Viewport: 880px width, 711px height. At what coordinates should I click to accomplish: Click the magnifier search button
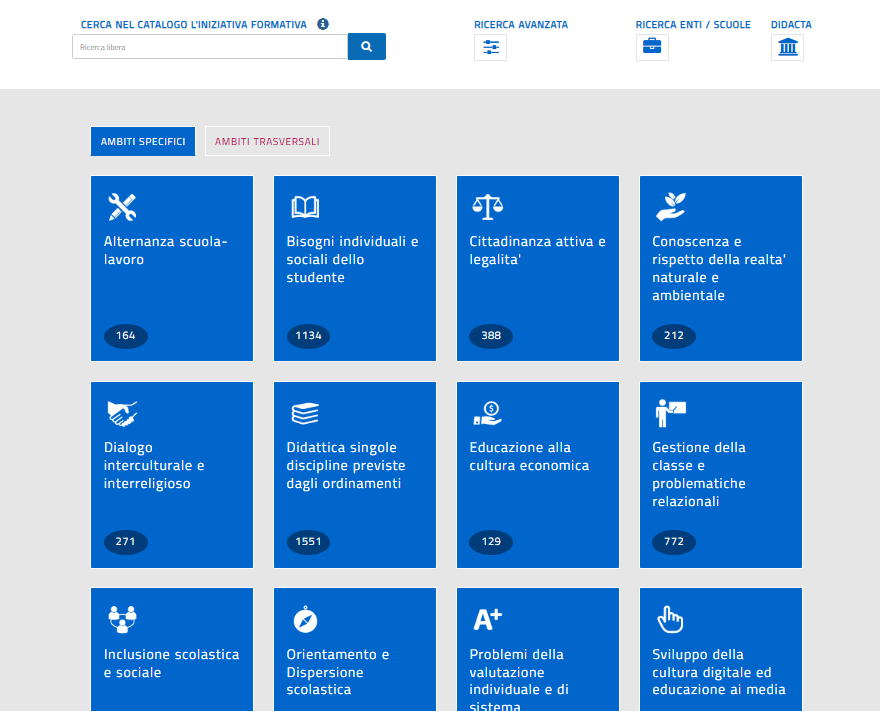pos(366,47)
